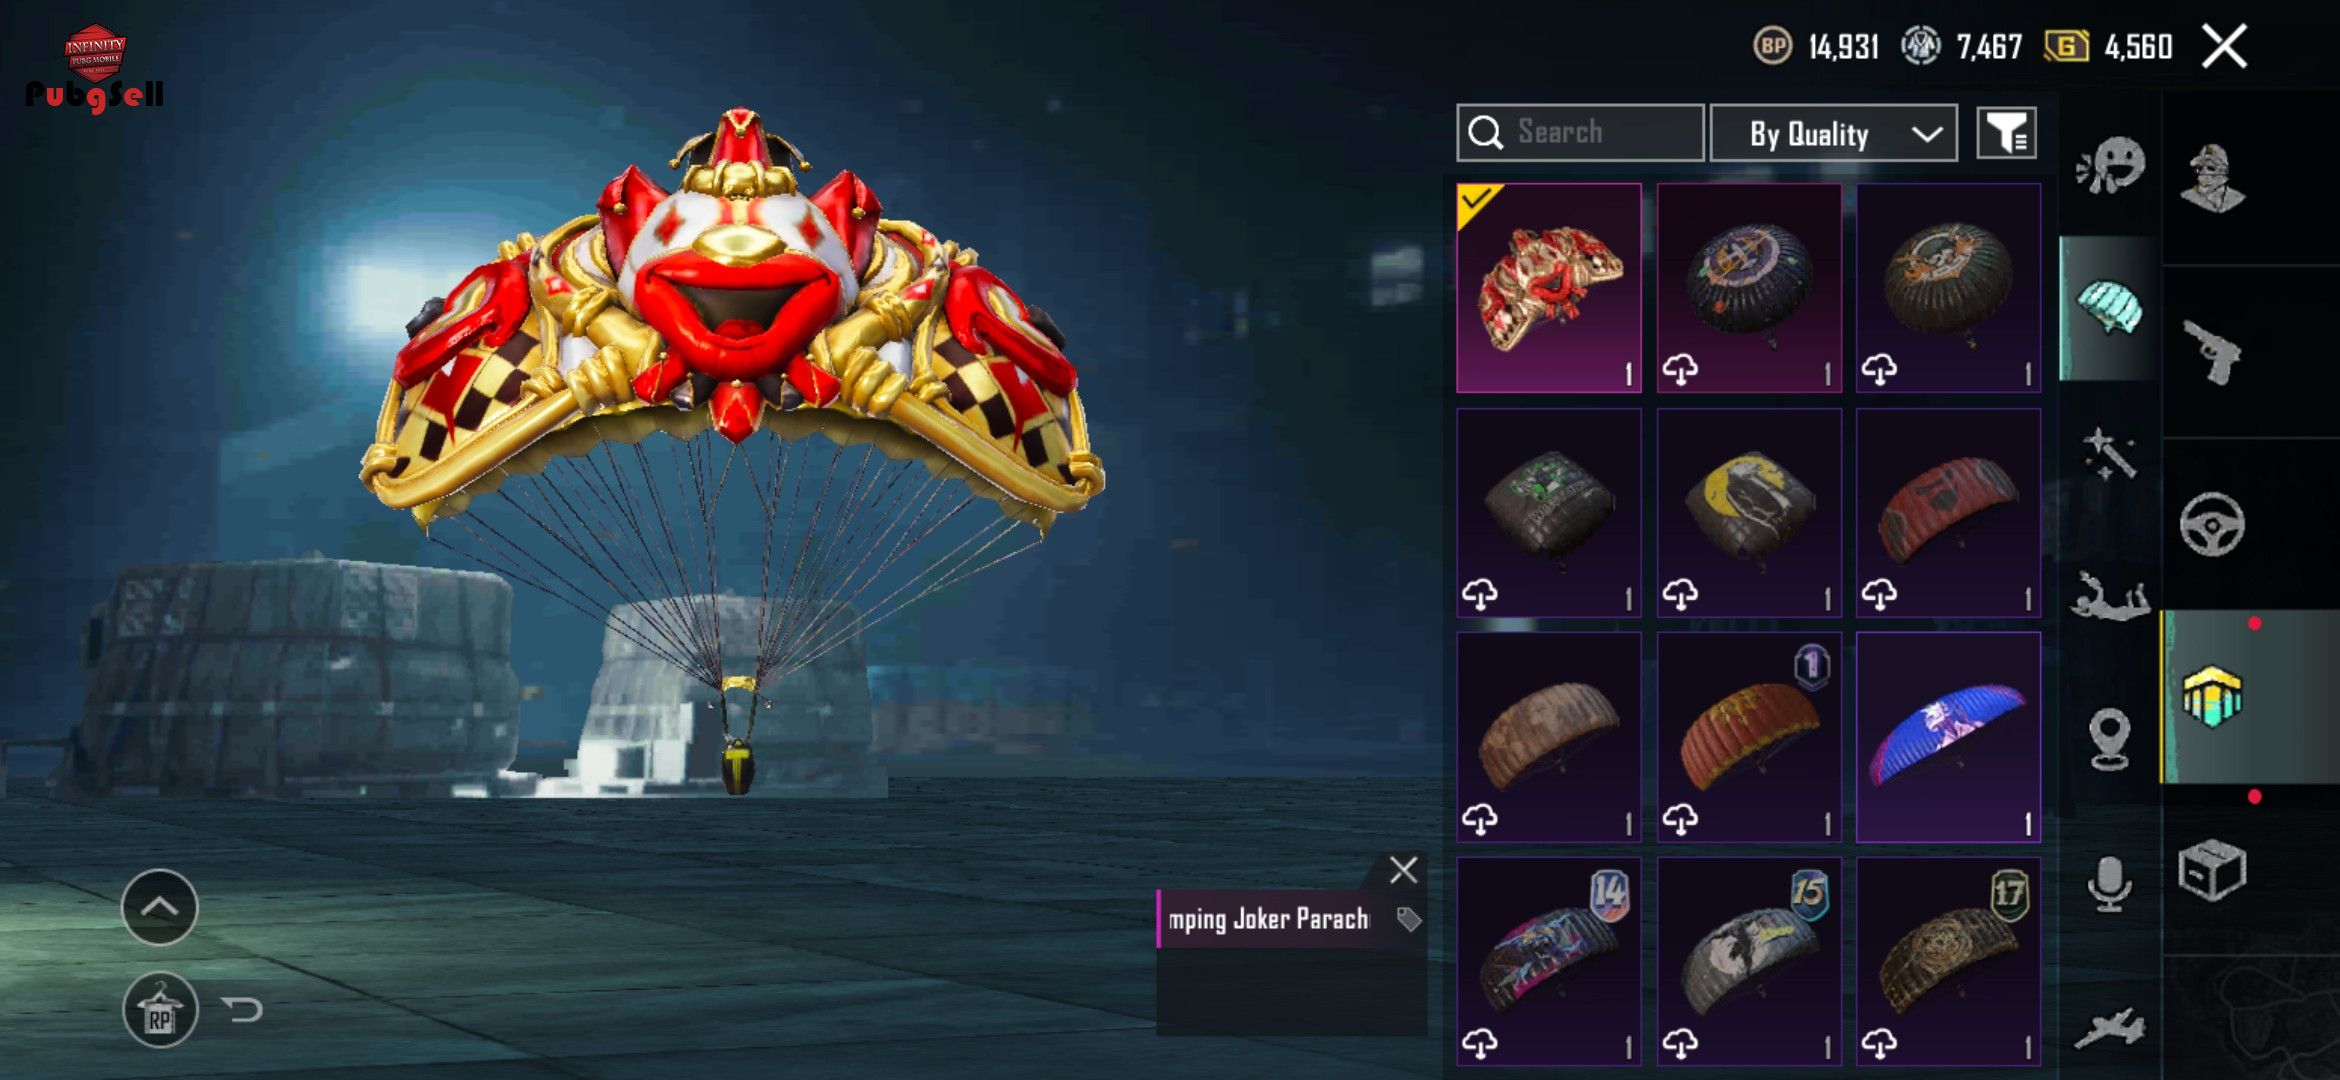The image size is (2340, 1080).
Task: Dismiss the Joker Parachute name popup
Action: click(x=1403, y=870)
